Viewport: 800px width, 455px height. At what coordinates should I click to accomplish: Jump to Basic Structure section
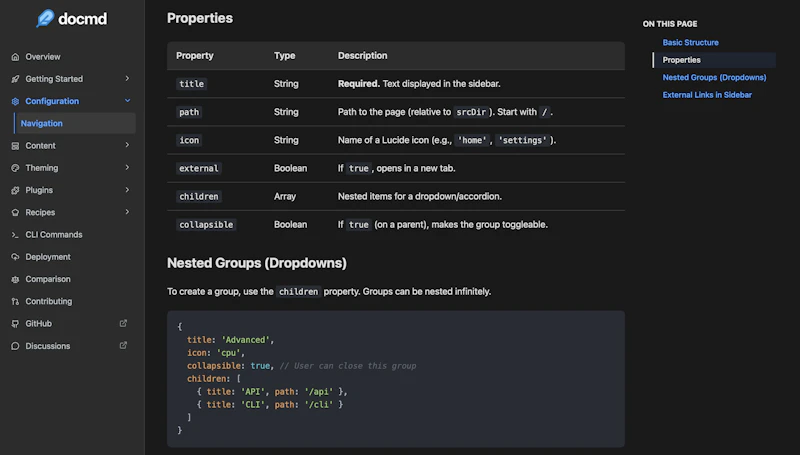690,43
